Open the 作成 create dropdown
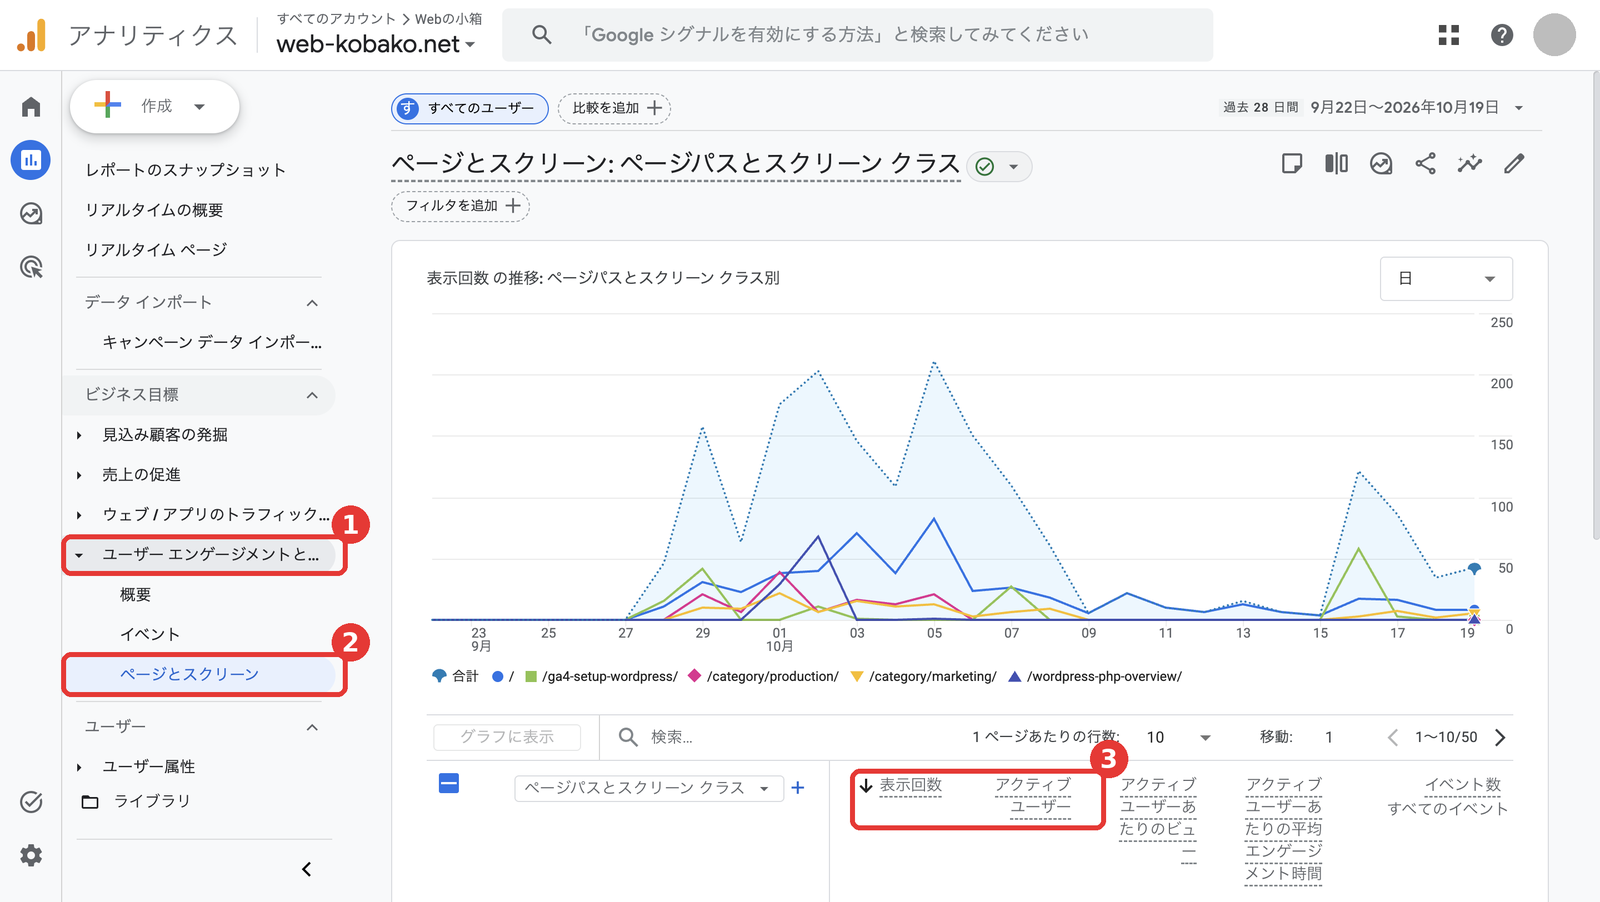The width and height of the screenshot is (1600, 902). pyautogui.click(x=154, y=106)
